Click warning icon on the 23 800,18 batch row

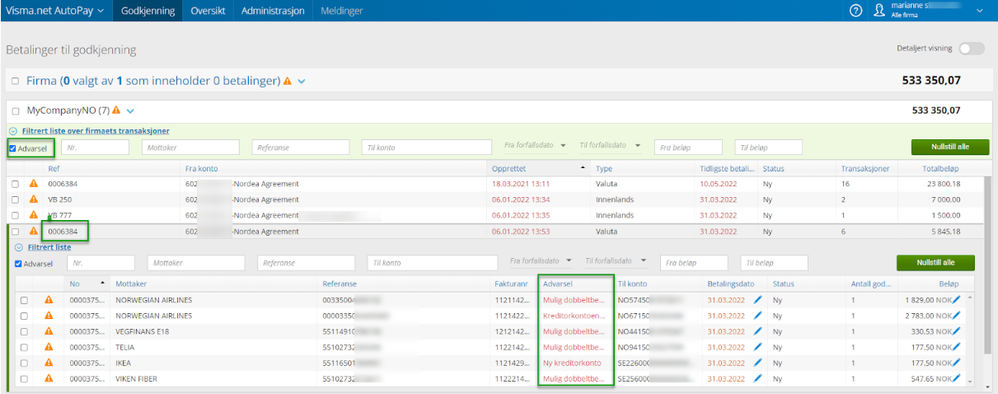pyautogui.click(x=34, y=183)
